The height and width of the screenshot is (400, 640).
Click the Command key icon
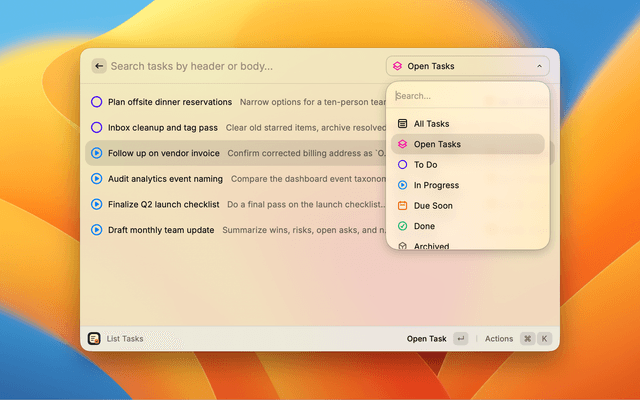[x=527, y=338]
